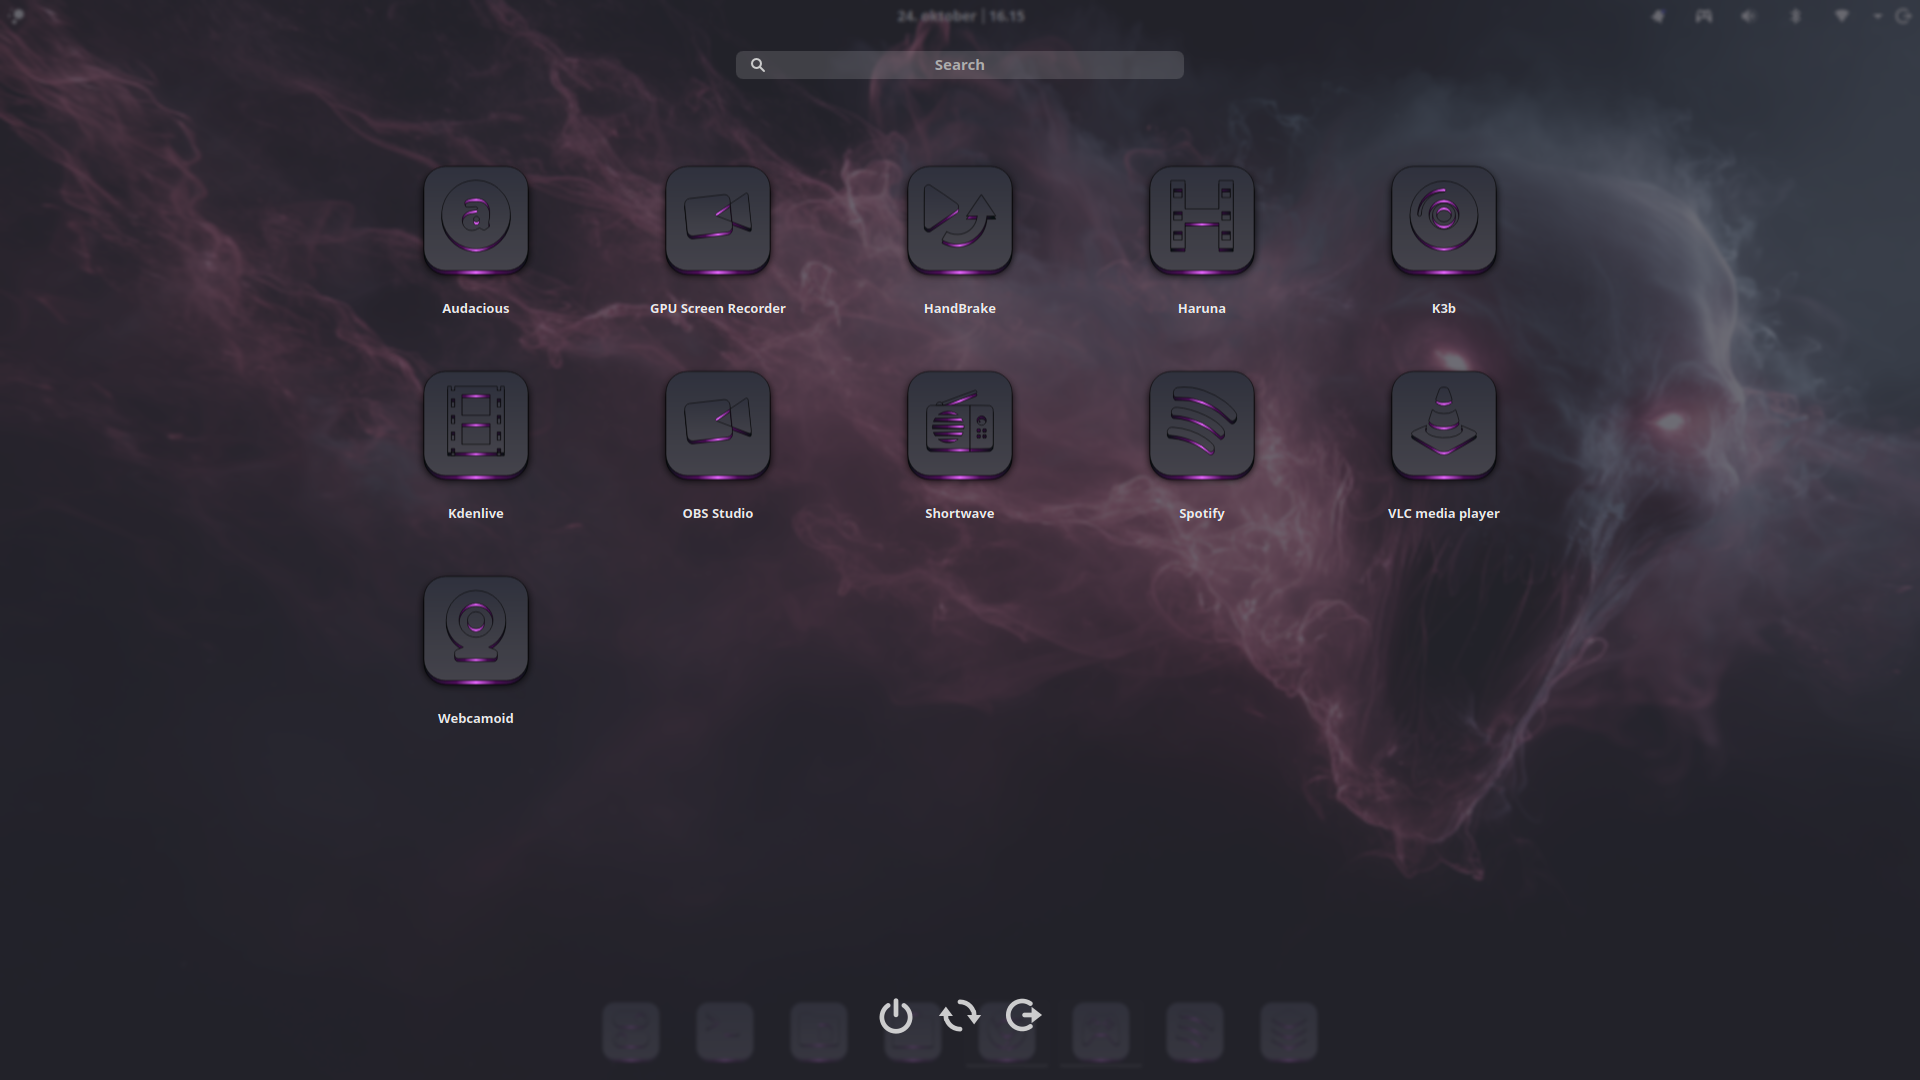Click the VLC media player label
The image size is (1920, 1080).
(1443, 513)
